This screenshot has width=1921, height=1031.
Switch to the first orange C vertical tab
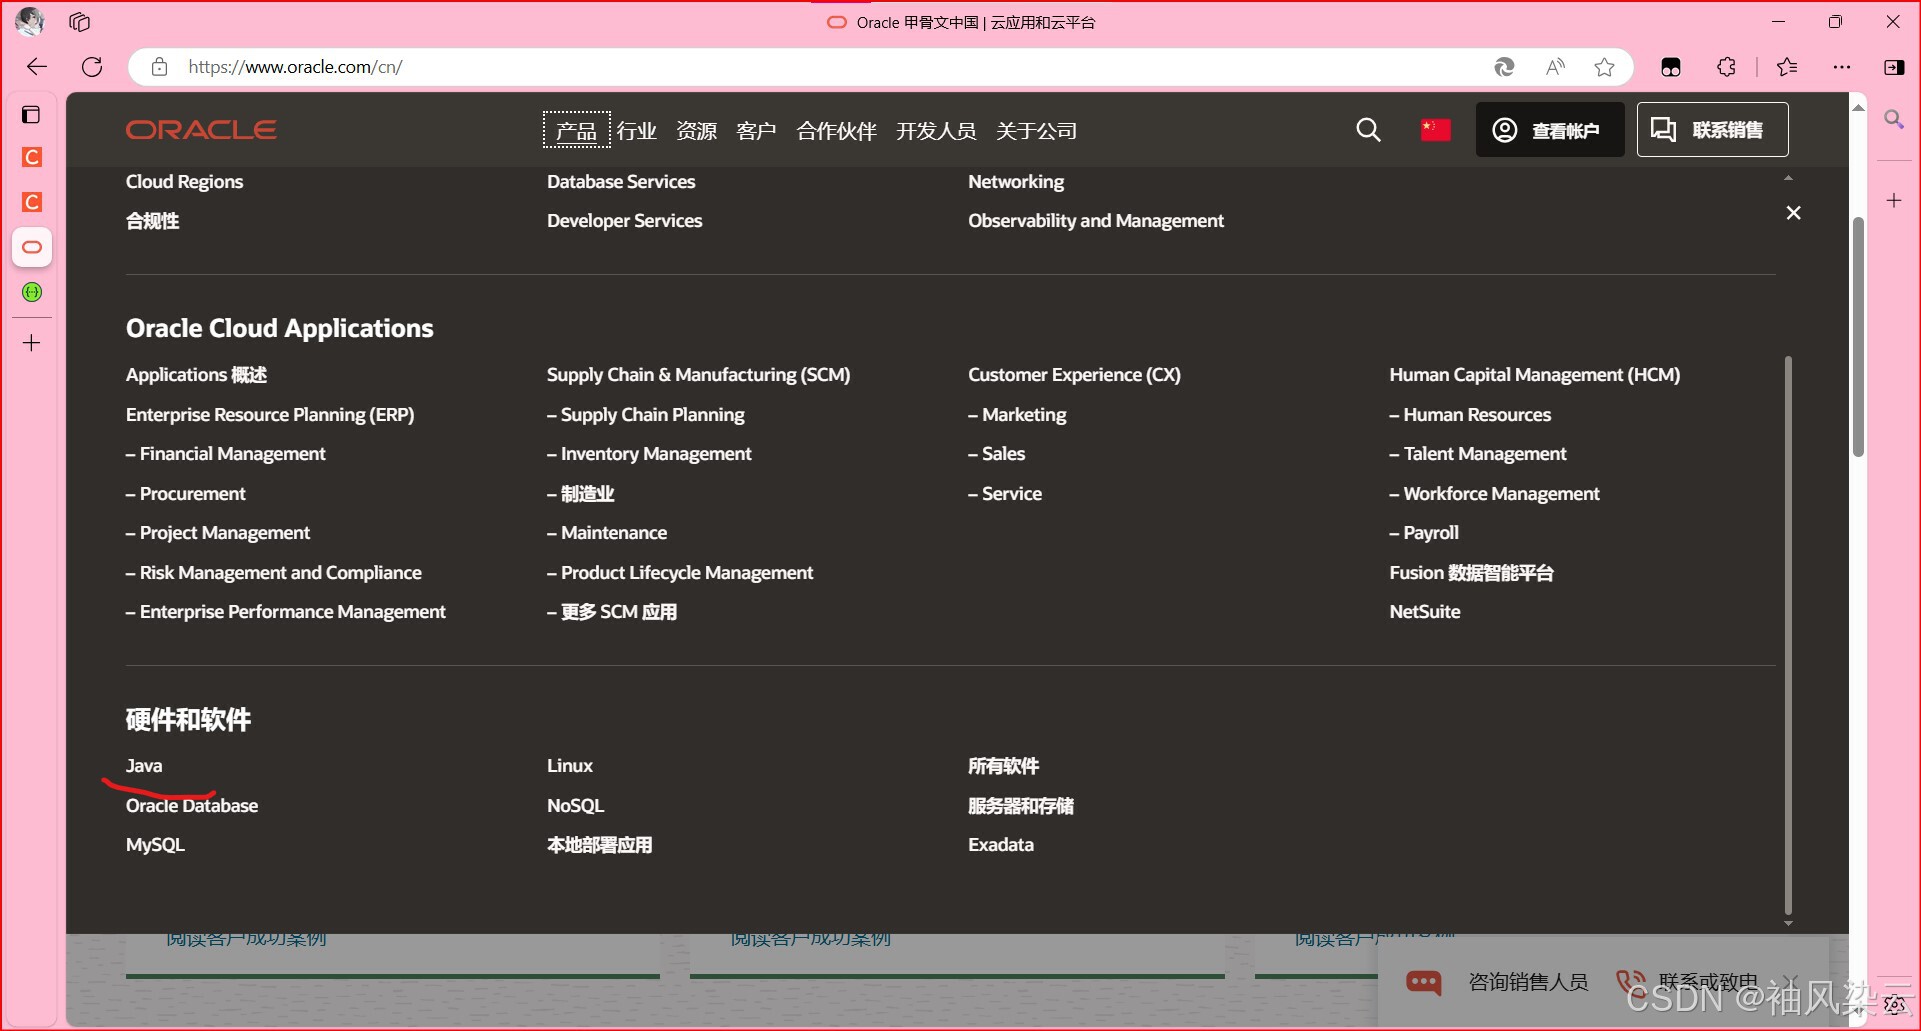pos(32,157)
